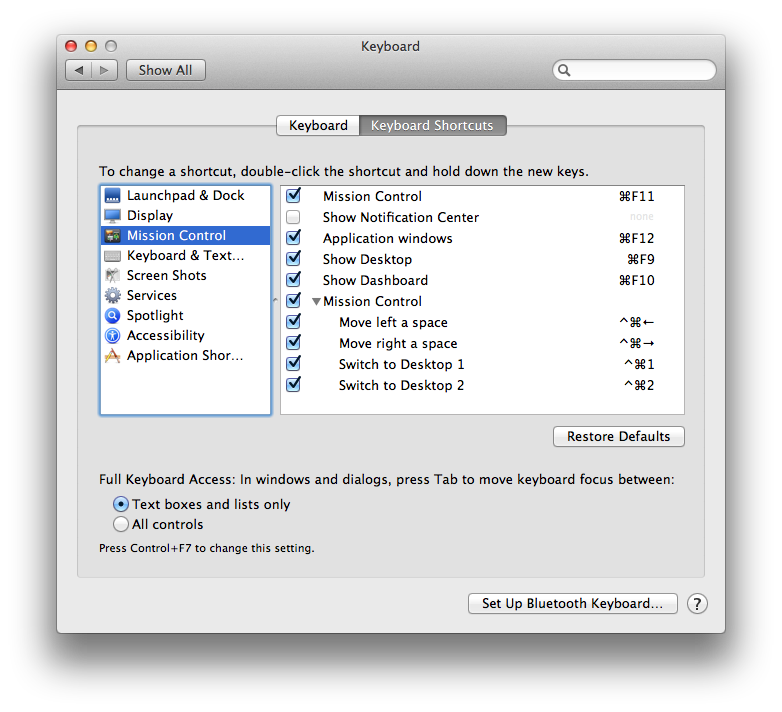This screenshot has height=712, width=782.
Task: Click the search magnifier icon
Action: pyautogui.click(x=564, y=70)
